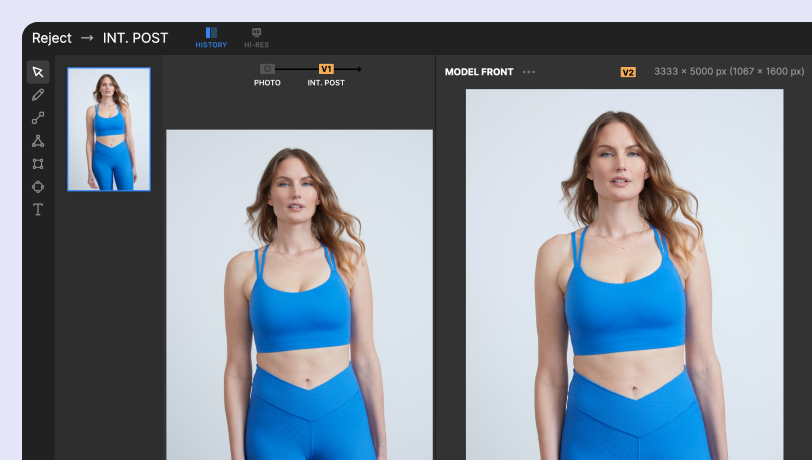Screen dimensions: 812x460
Task: Select the triangle polygon tool
Action: (38, 141)
